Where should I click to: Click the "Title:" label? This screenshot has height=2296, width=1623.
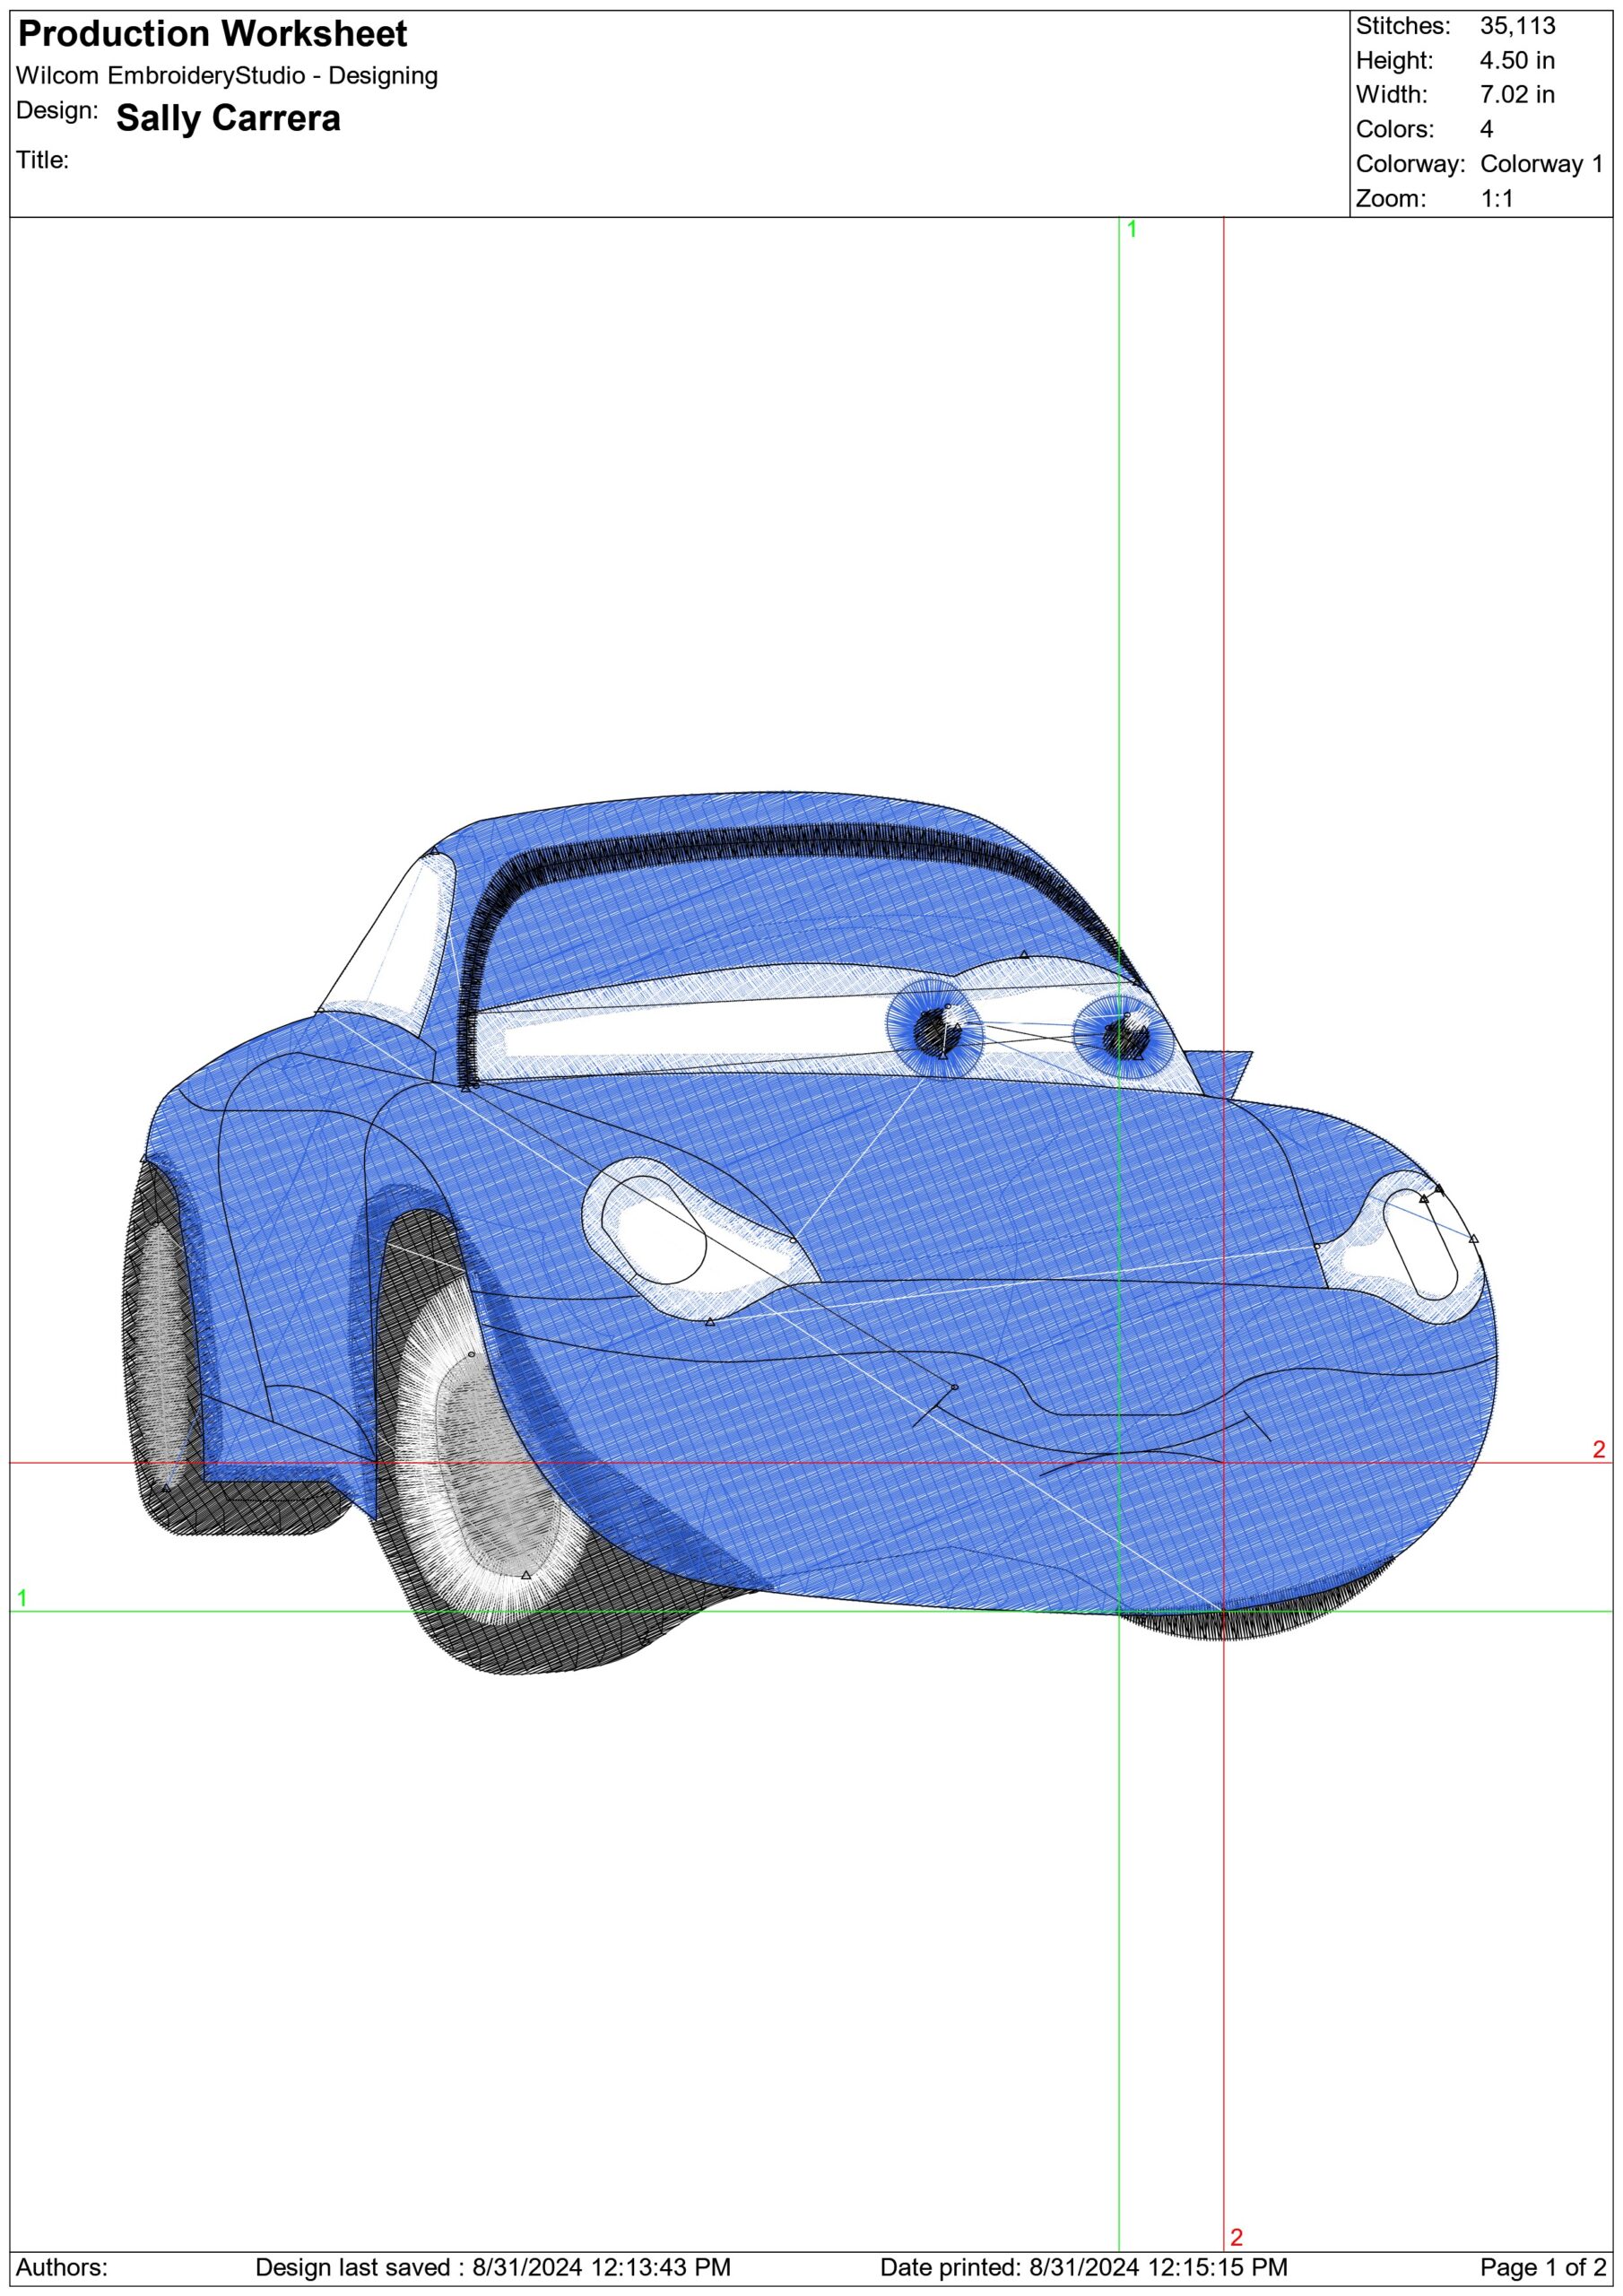43,160
